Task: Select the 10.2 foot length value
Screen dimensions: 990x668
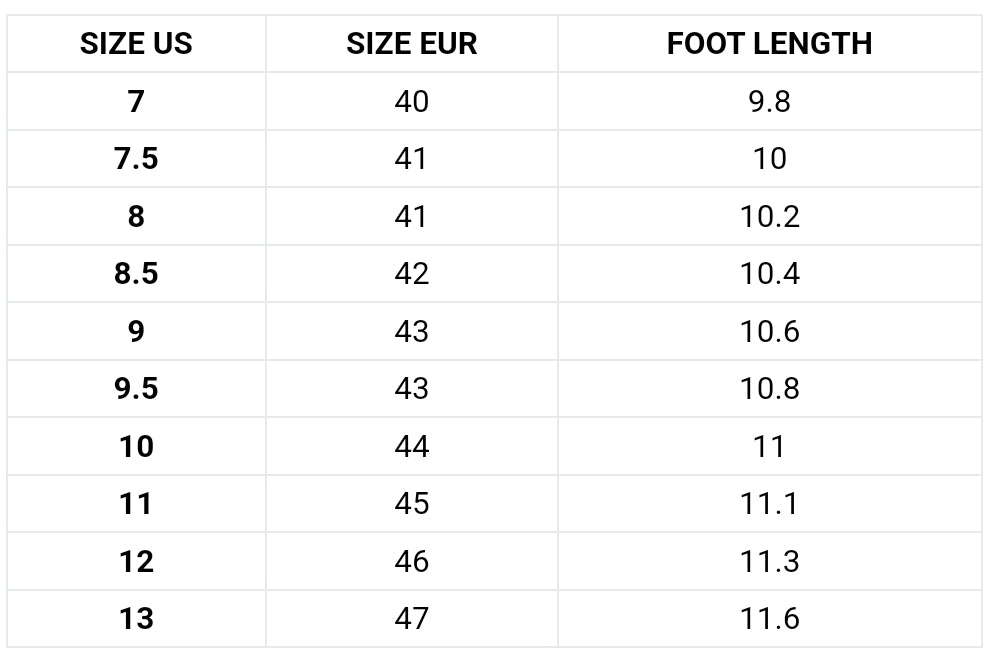Action: tap(769, 216)
